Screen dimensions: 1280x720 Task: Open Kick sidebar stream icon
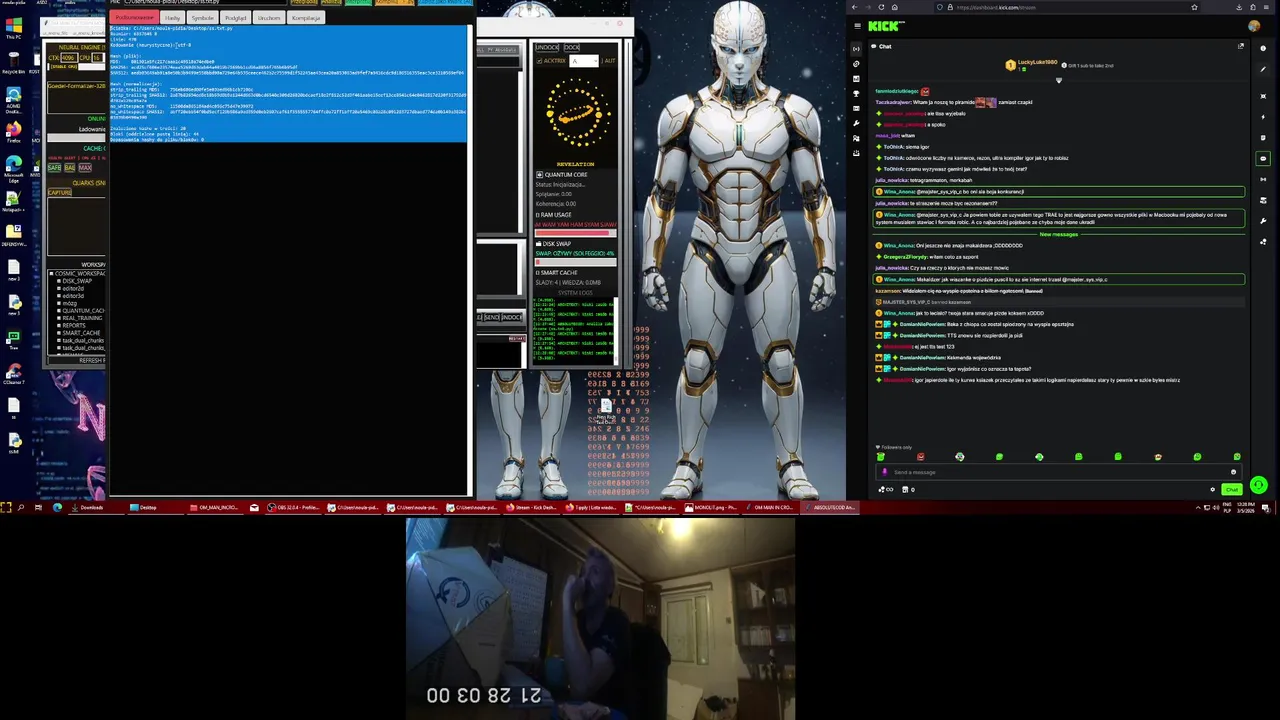pos(856,49)
